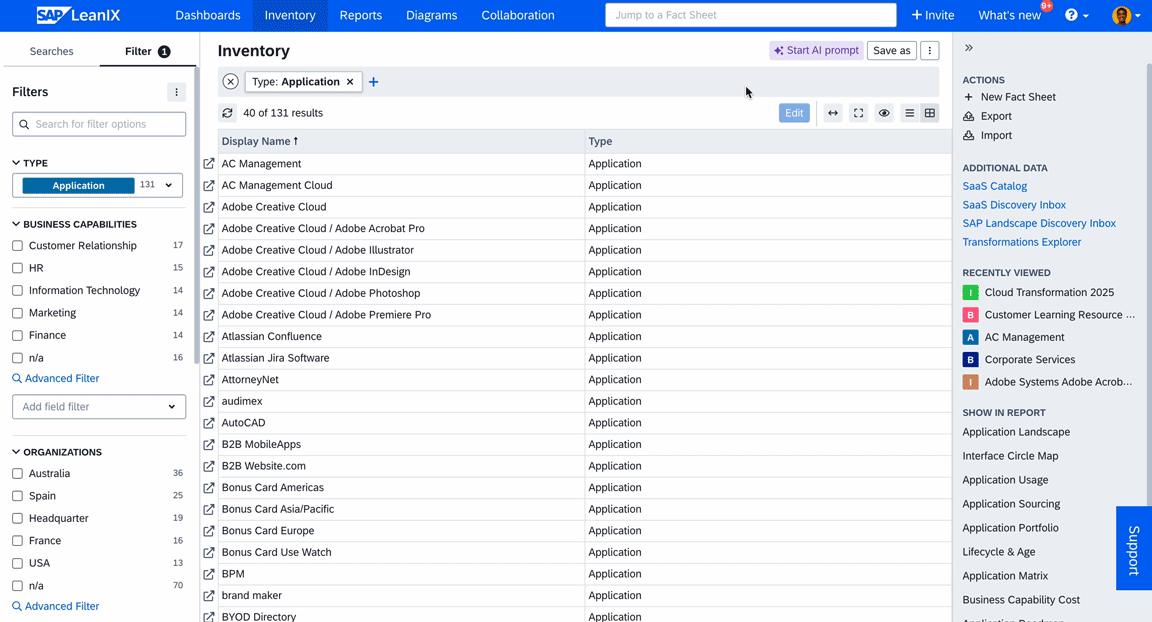Screen dimensions: 1152x622
Task: Check the Information Technology filter
Action: coord(18,291)
